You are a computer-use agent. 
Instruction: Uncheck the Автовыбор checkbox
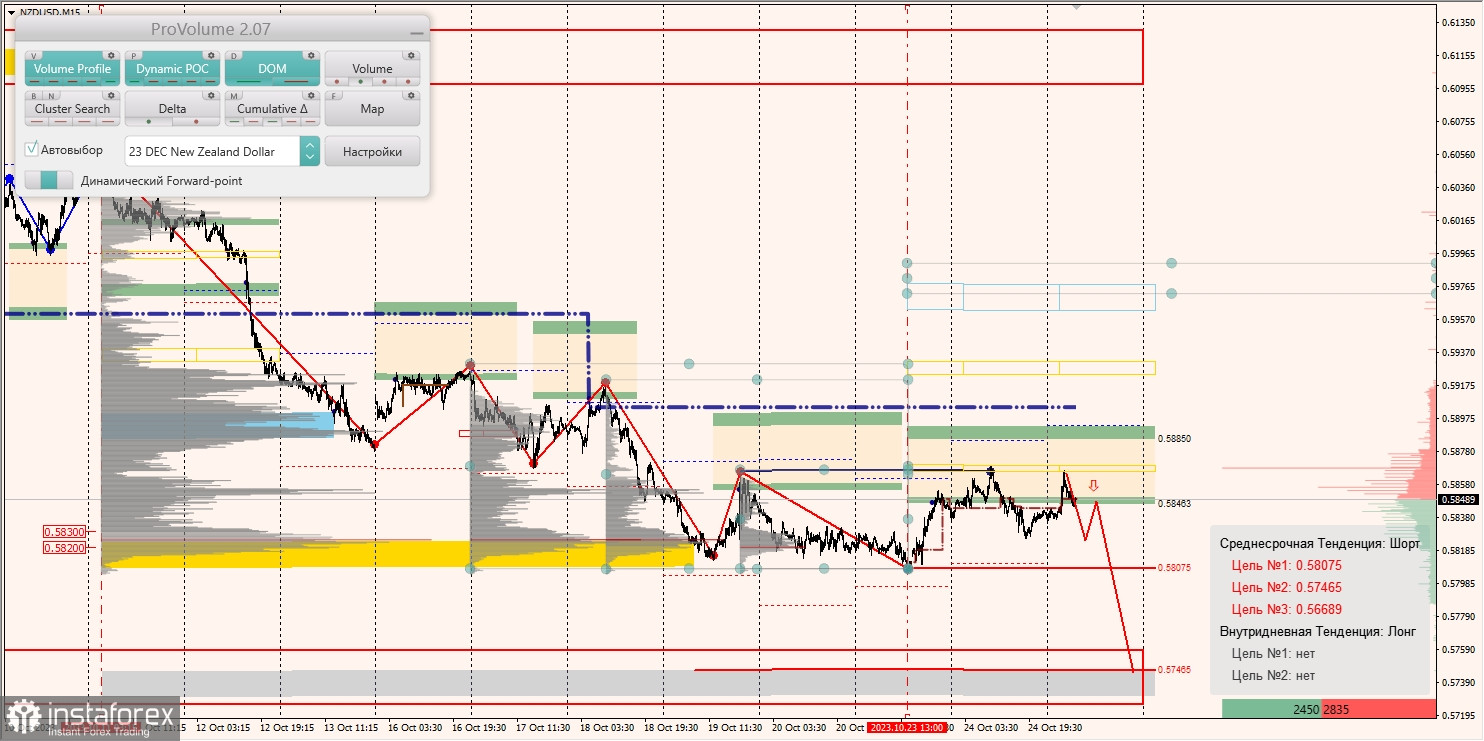31,149
